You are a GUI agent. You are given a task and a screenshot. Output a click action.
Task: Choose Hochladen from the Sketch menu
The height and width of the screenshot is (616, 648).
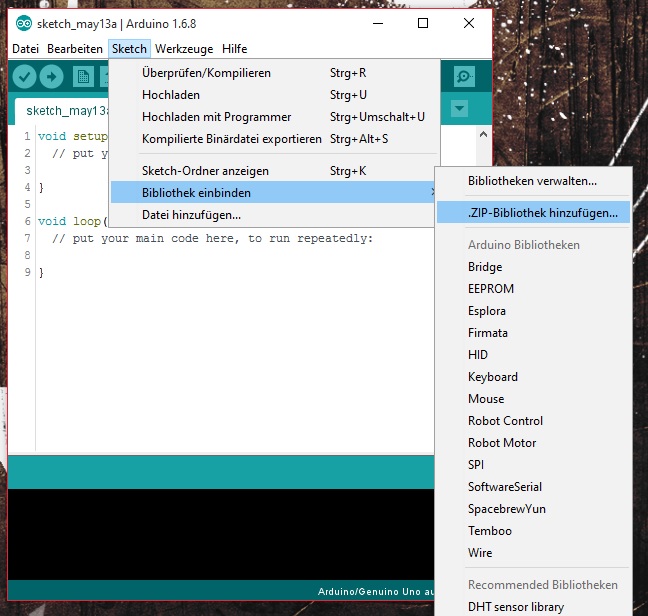[x=274, y=95]
